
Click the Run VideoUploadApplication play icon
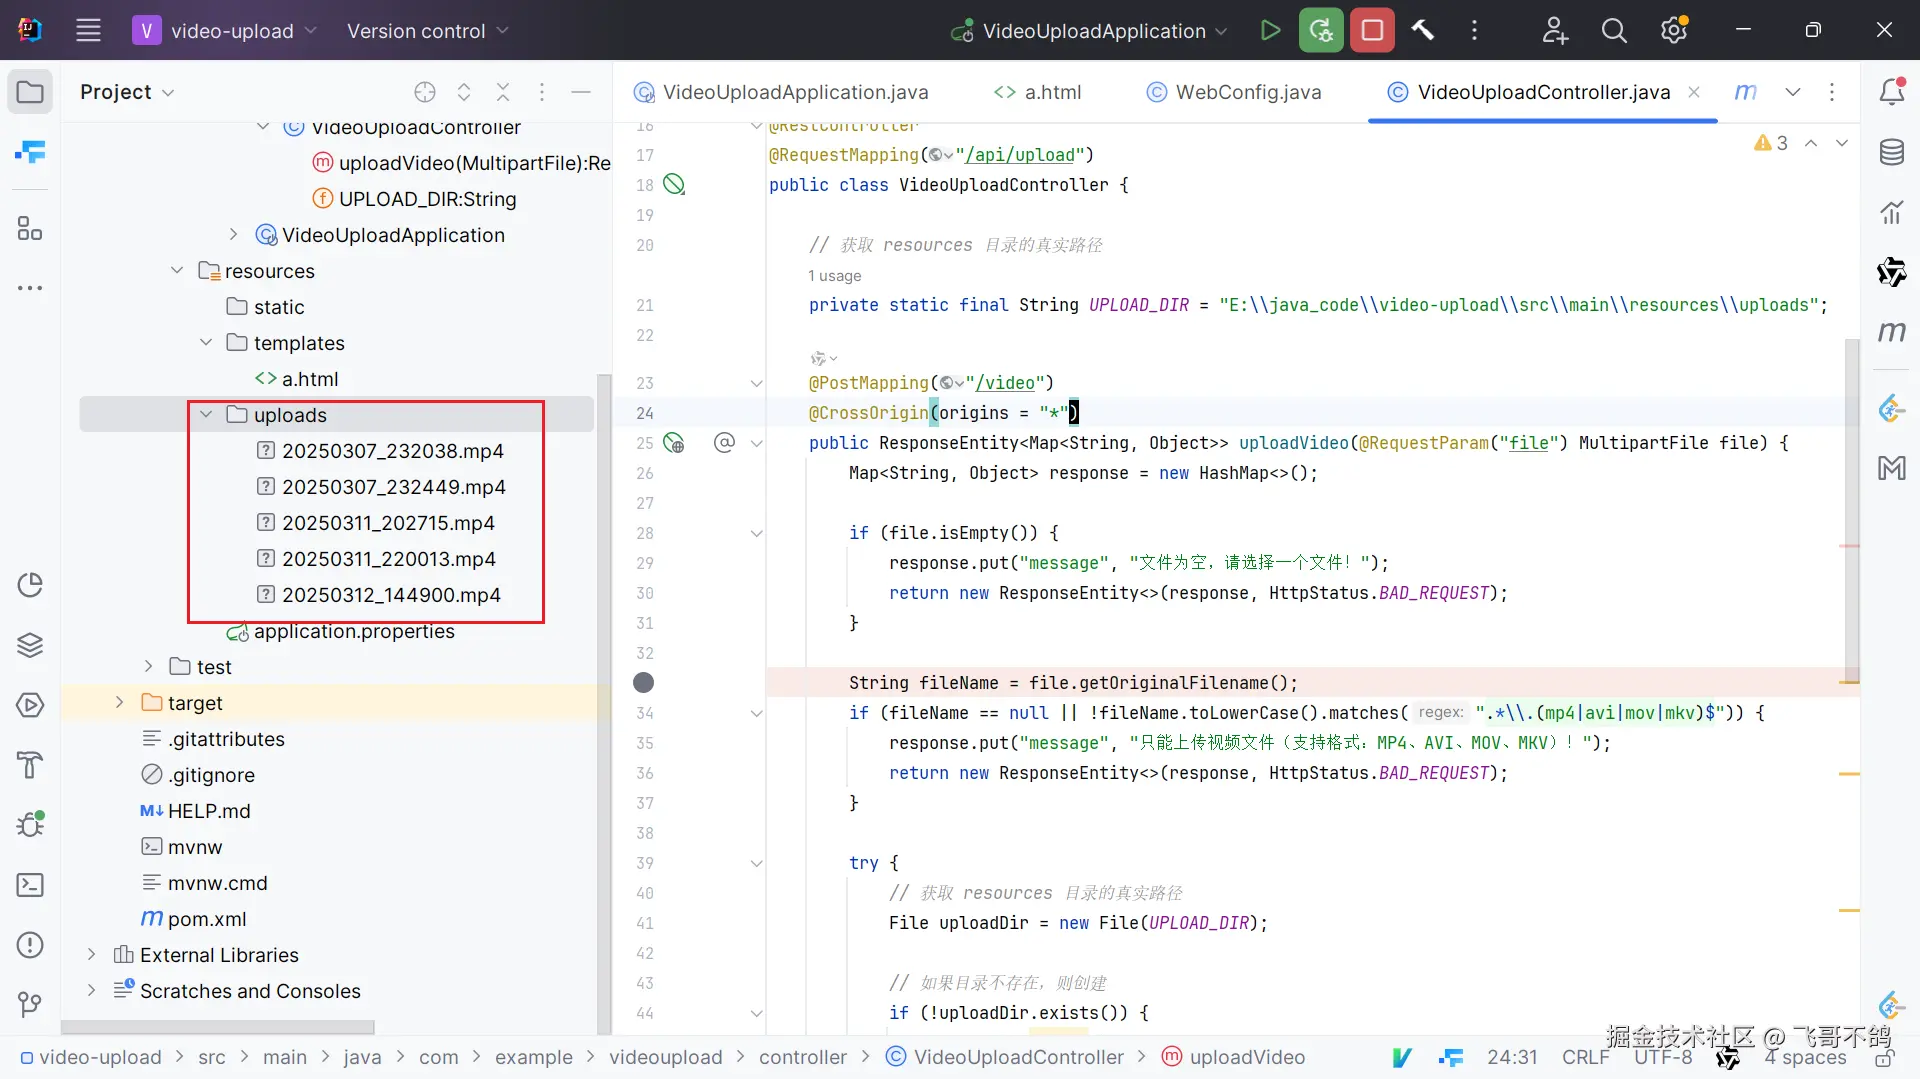(1270, 31)
